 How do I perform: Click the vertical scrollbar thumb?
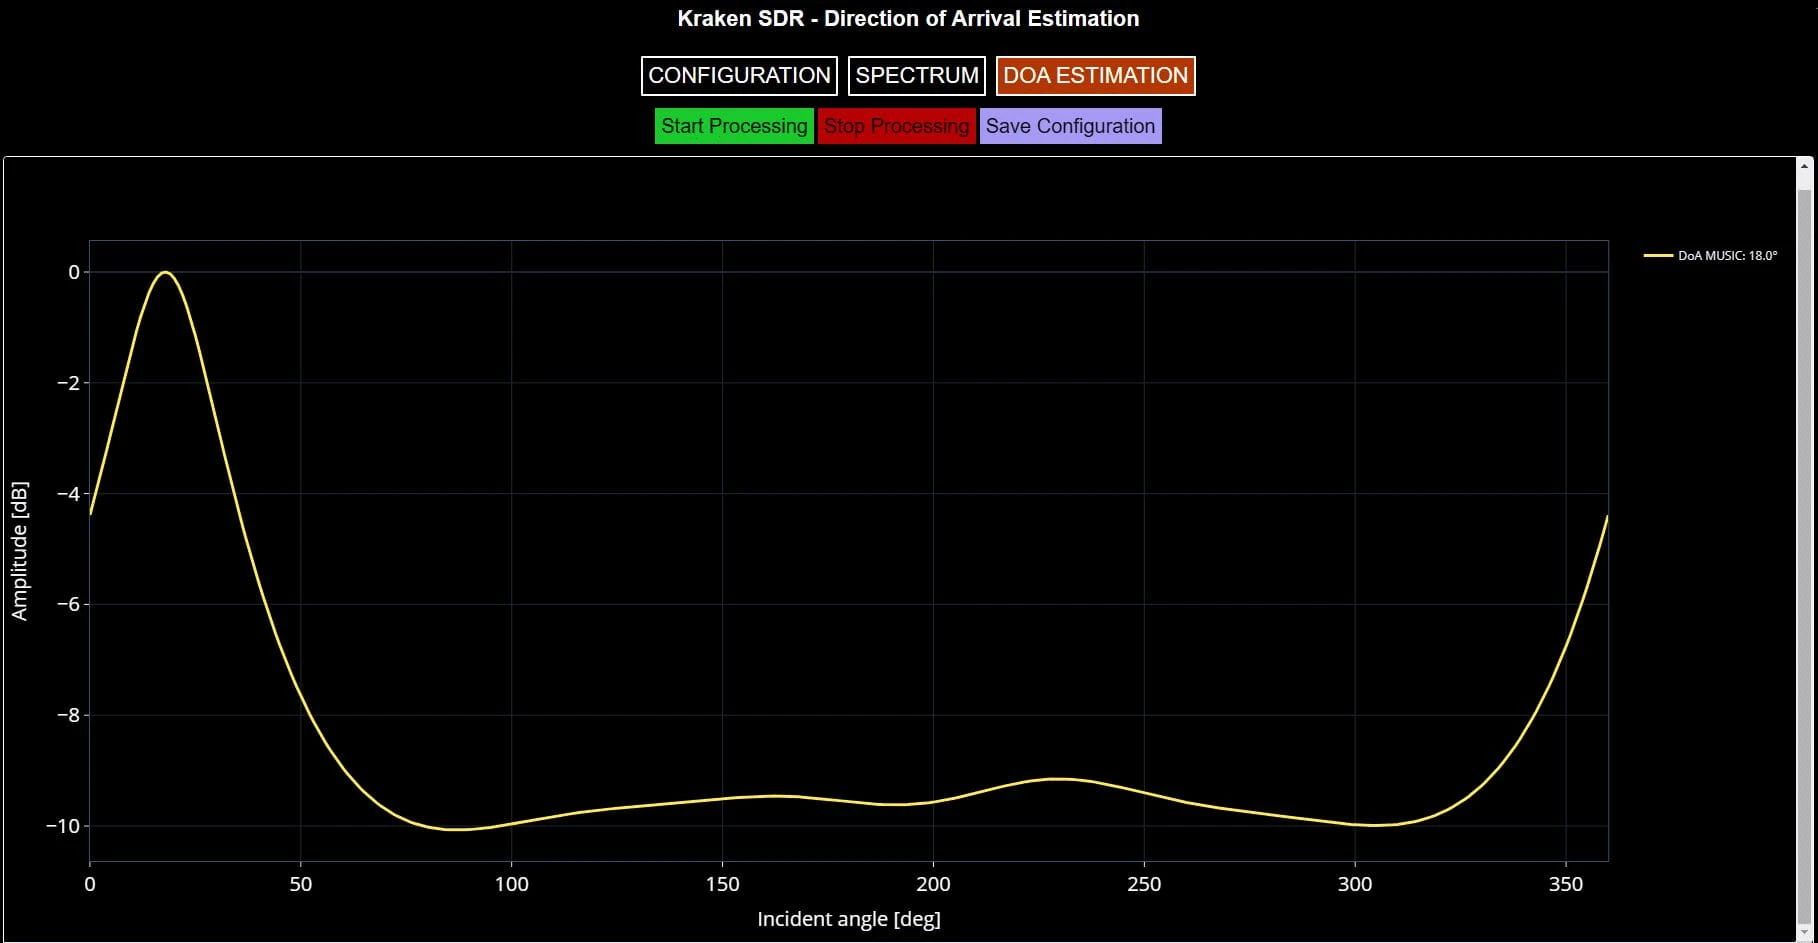(x=1804, y=550)
